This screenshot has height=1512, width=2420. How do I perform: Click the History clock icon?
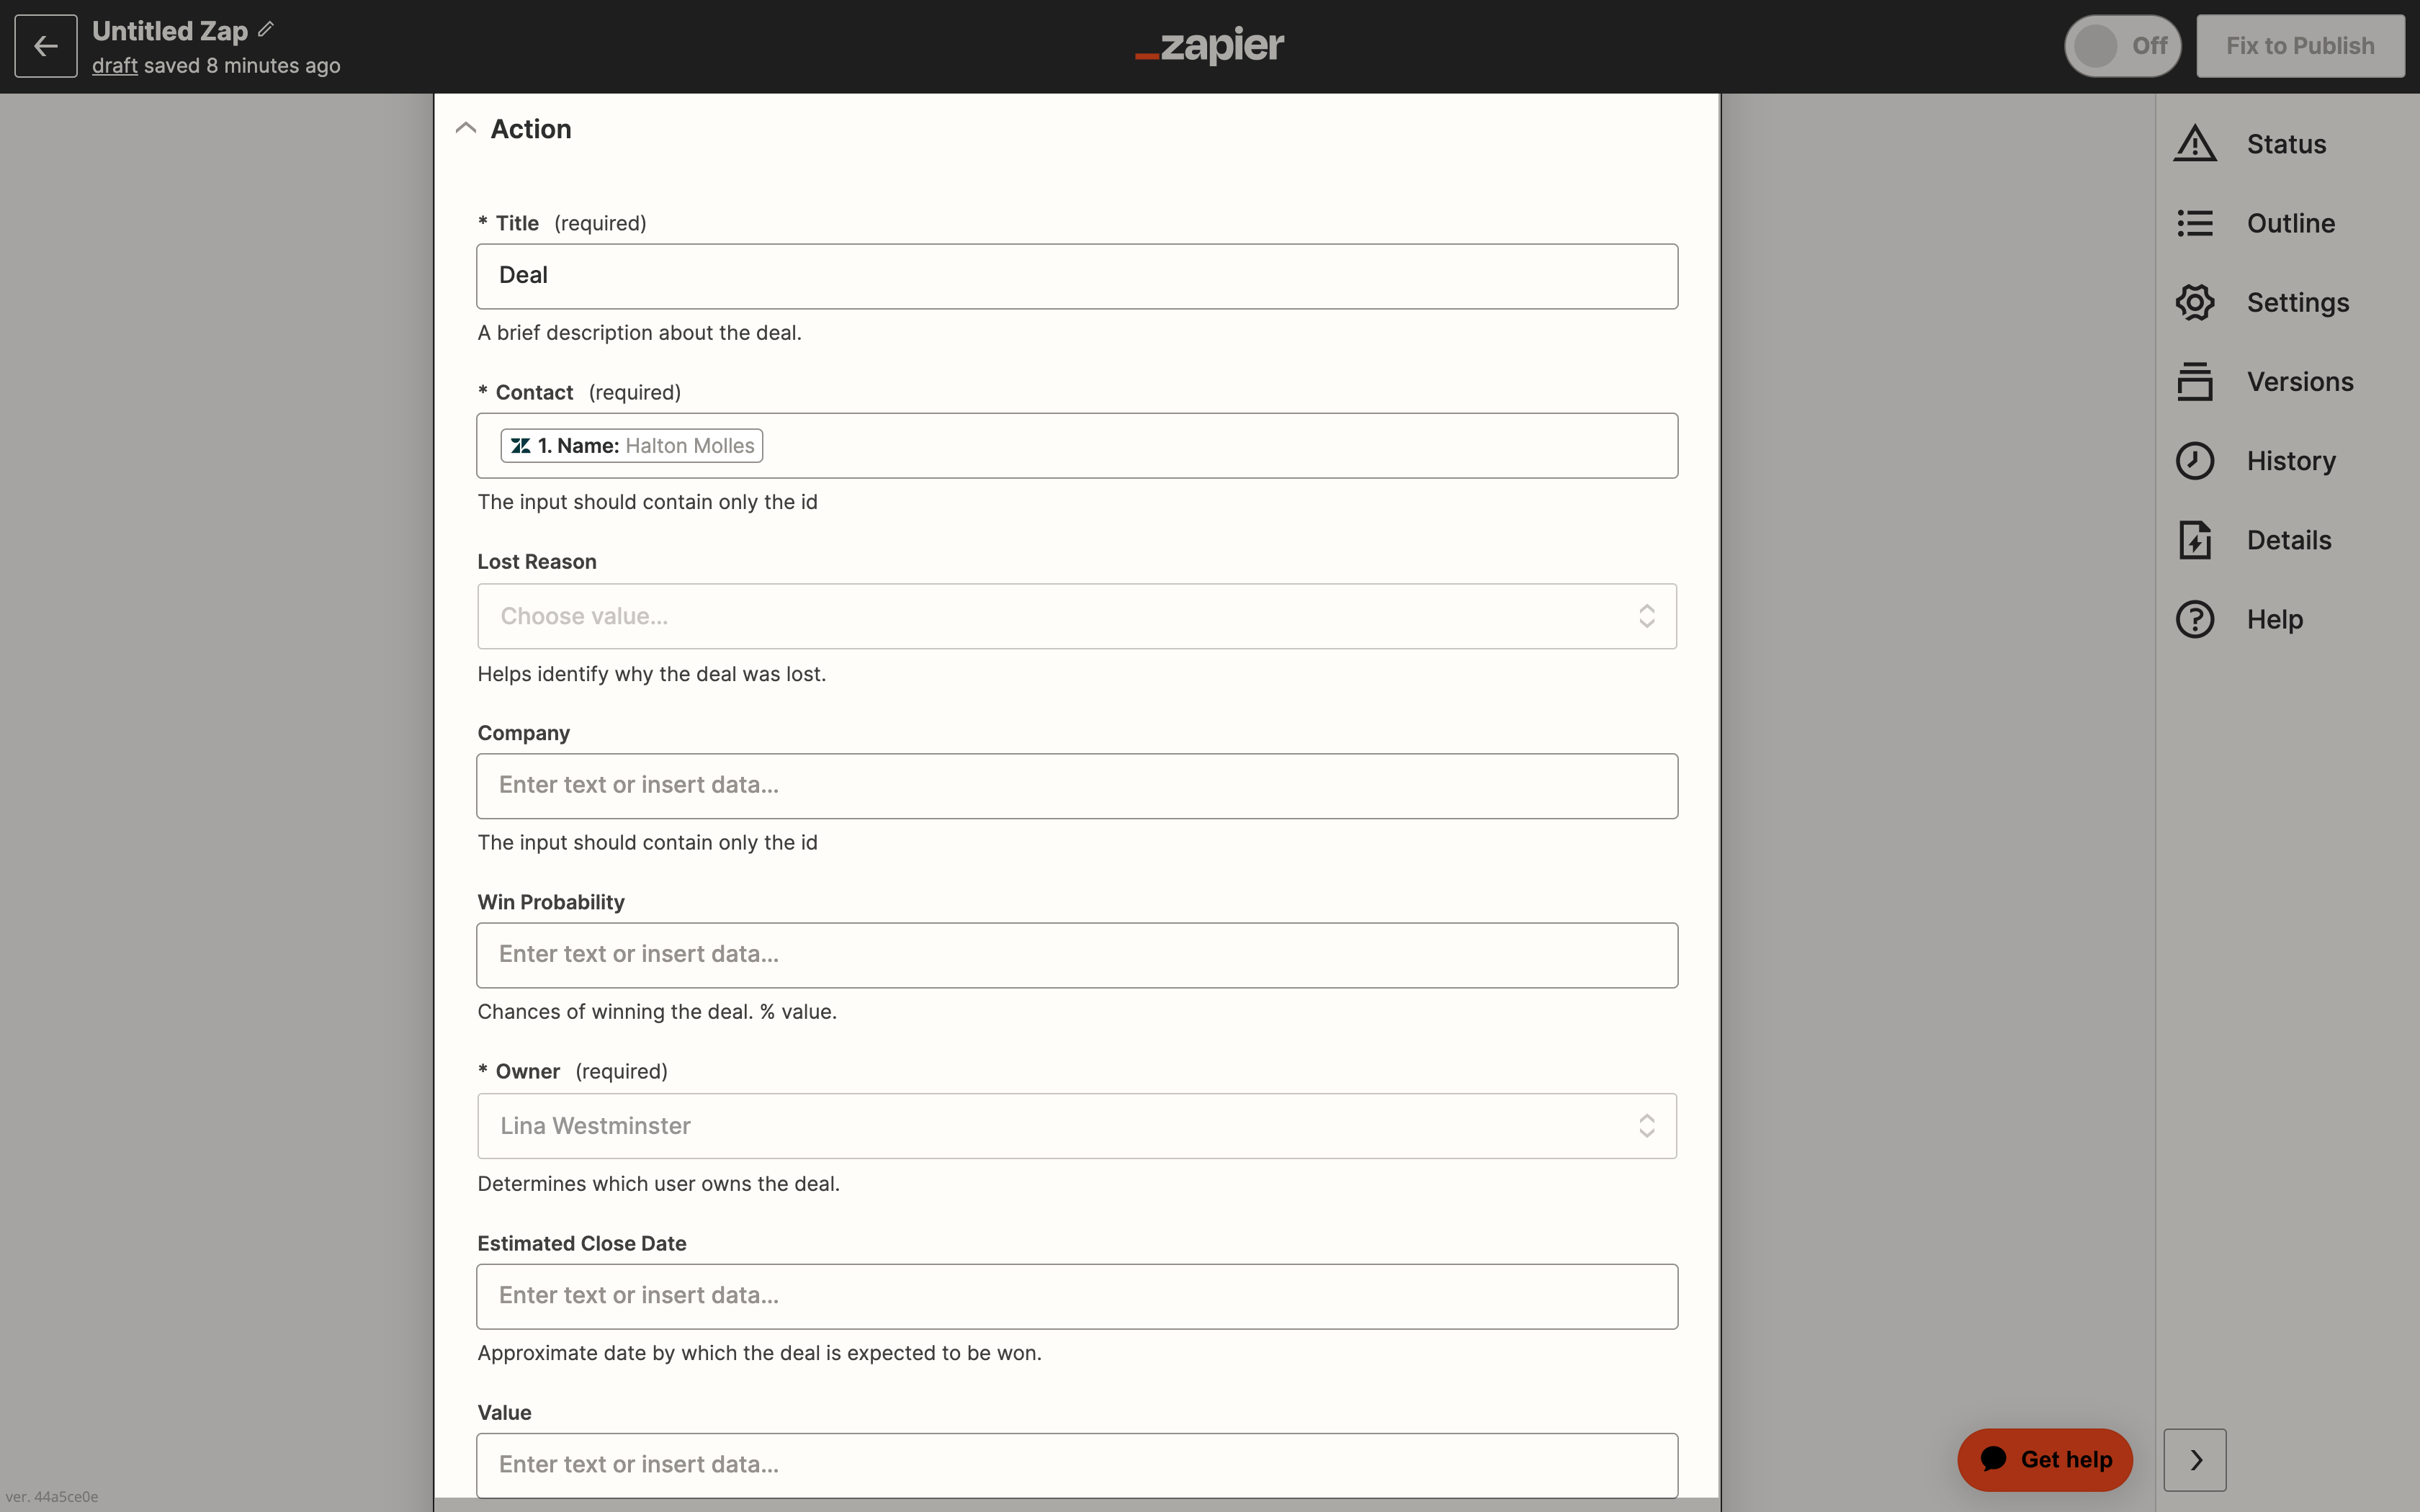[x=2195, y=461]
